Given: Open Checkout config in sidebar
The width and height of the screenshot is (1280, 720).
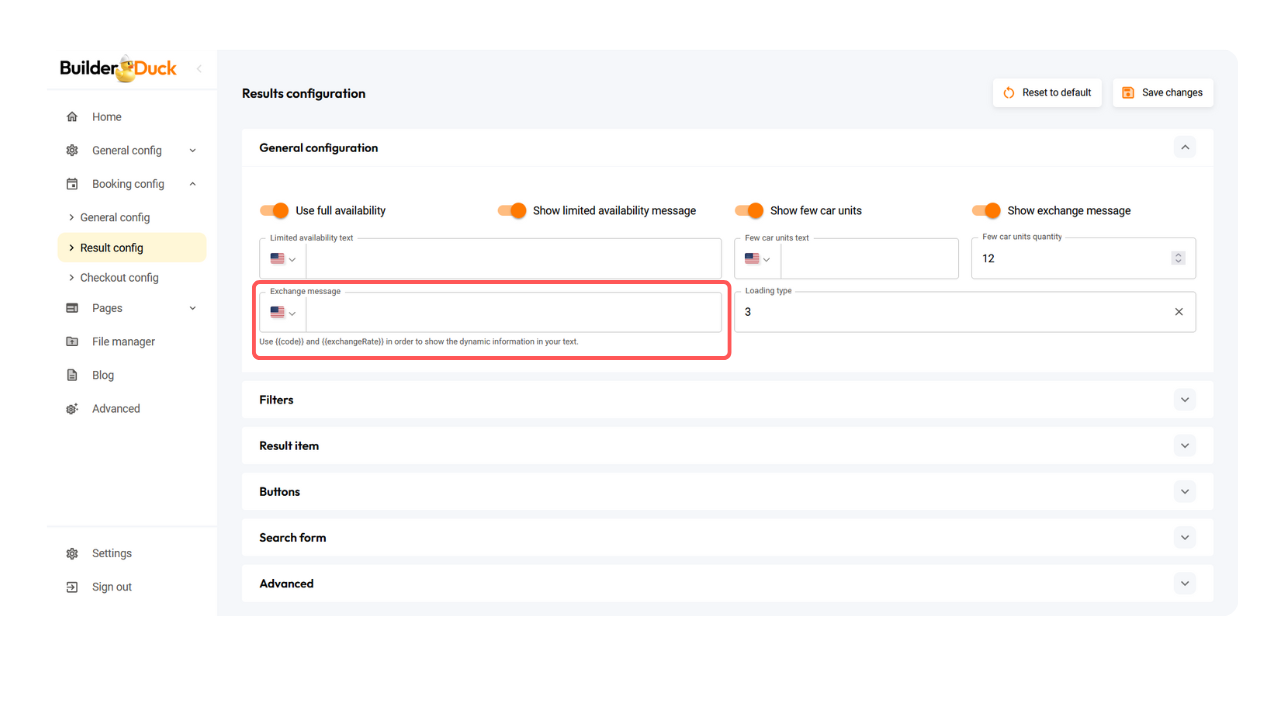Looking at the screenshot, I should click(x=119, y=278).
